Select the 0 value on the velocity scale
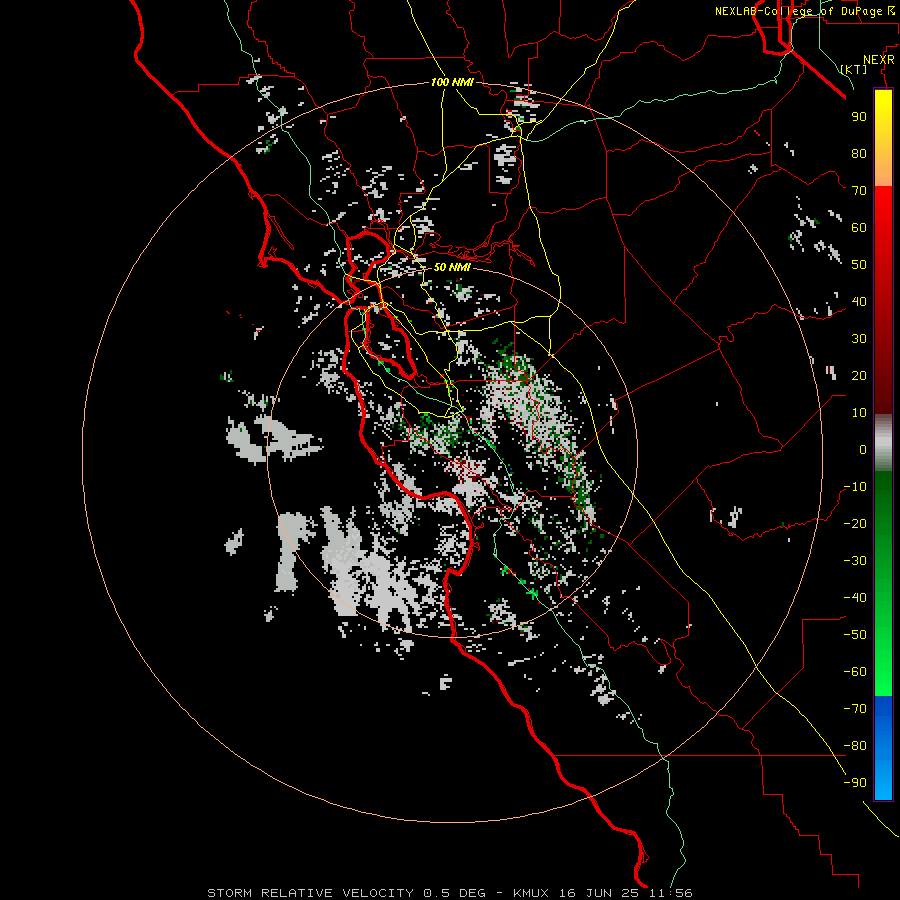 click(x=863, y=450)
